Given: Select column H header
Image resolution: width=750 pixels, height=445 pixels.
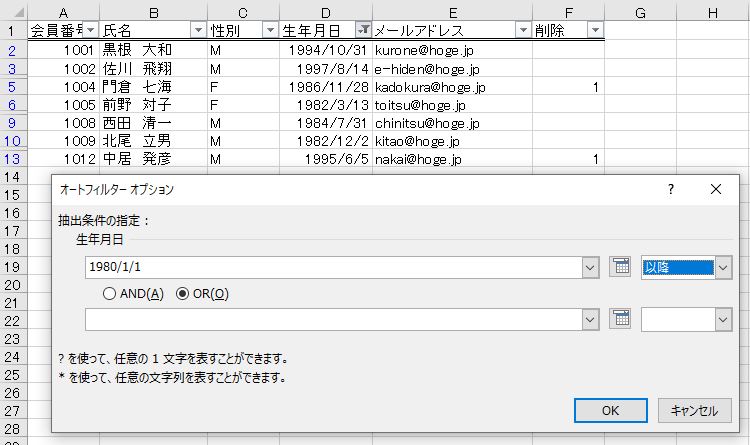Looking at the screenshot, I should [x=713, y=13].
